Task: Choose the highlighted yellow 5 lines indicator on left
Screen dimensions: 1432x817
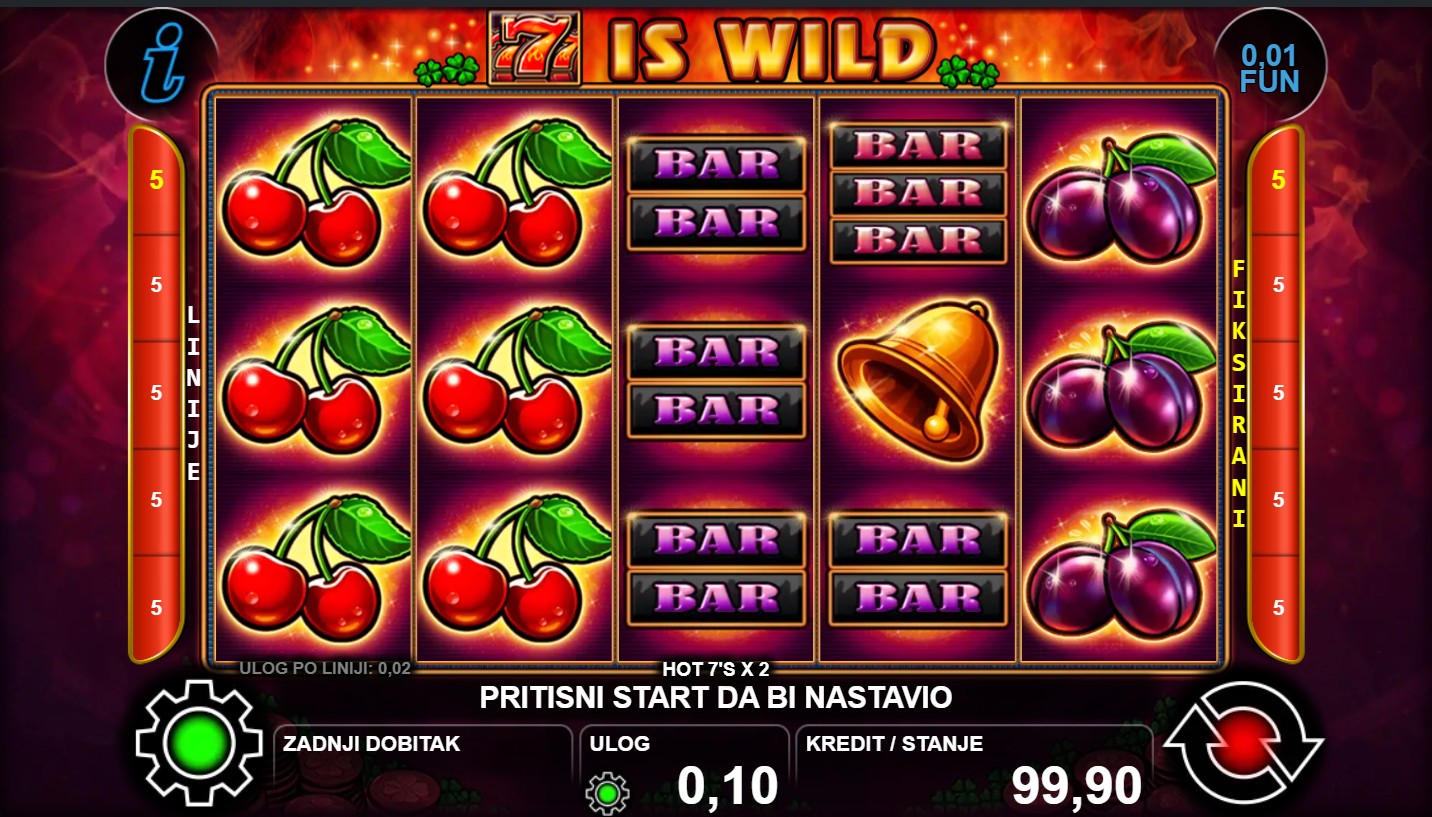Action: [156, 181]
